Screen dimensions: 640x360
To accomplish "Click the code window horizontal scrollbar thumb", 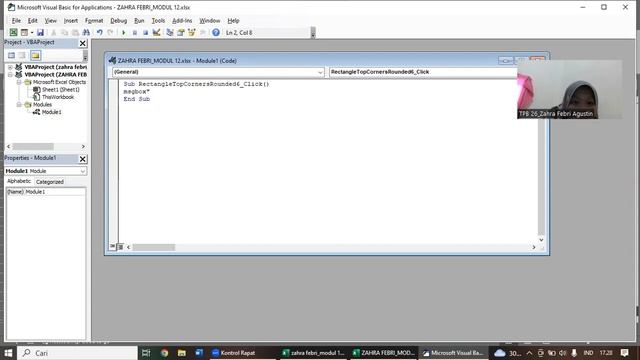I will [x=154, y=247].
